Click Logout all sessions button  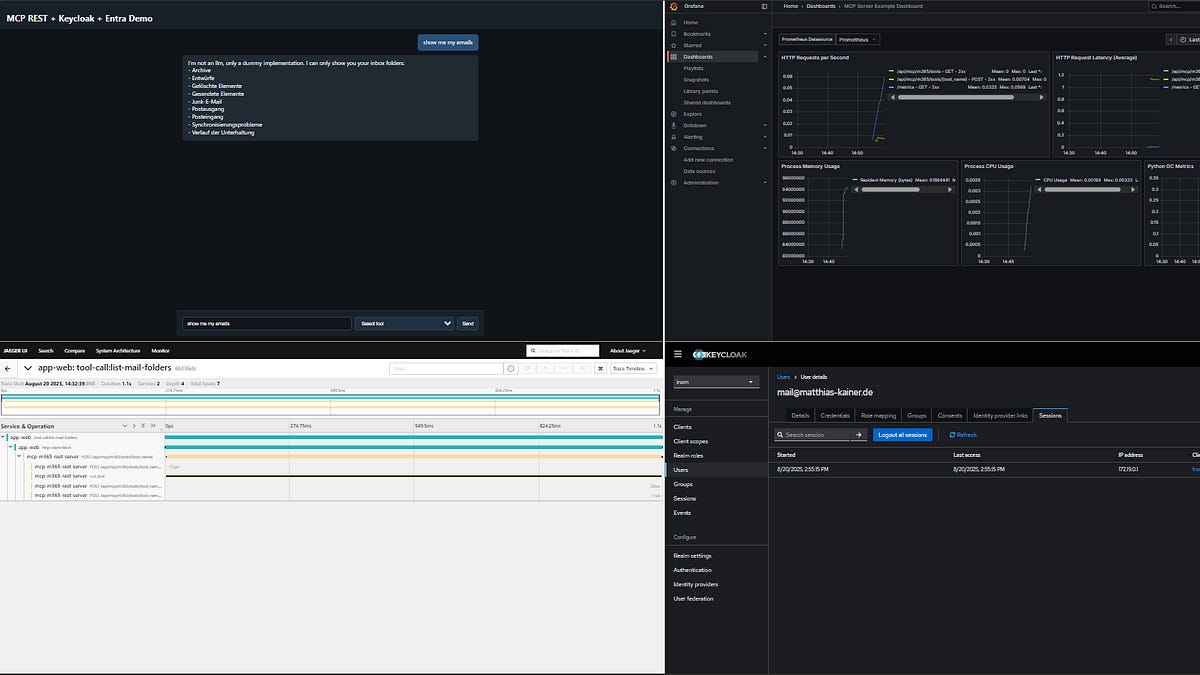pyautogui.click(x=903, y=435)
